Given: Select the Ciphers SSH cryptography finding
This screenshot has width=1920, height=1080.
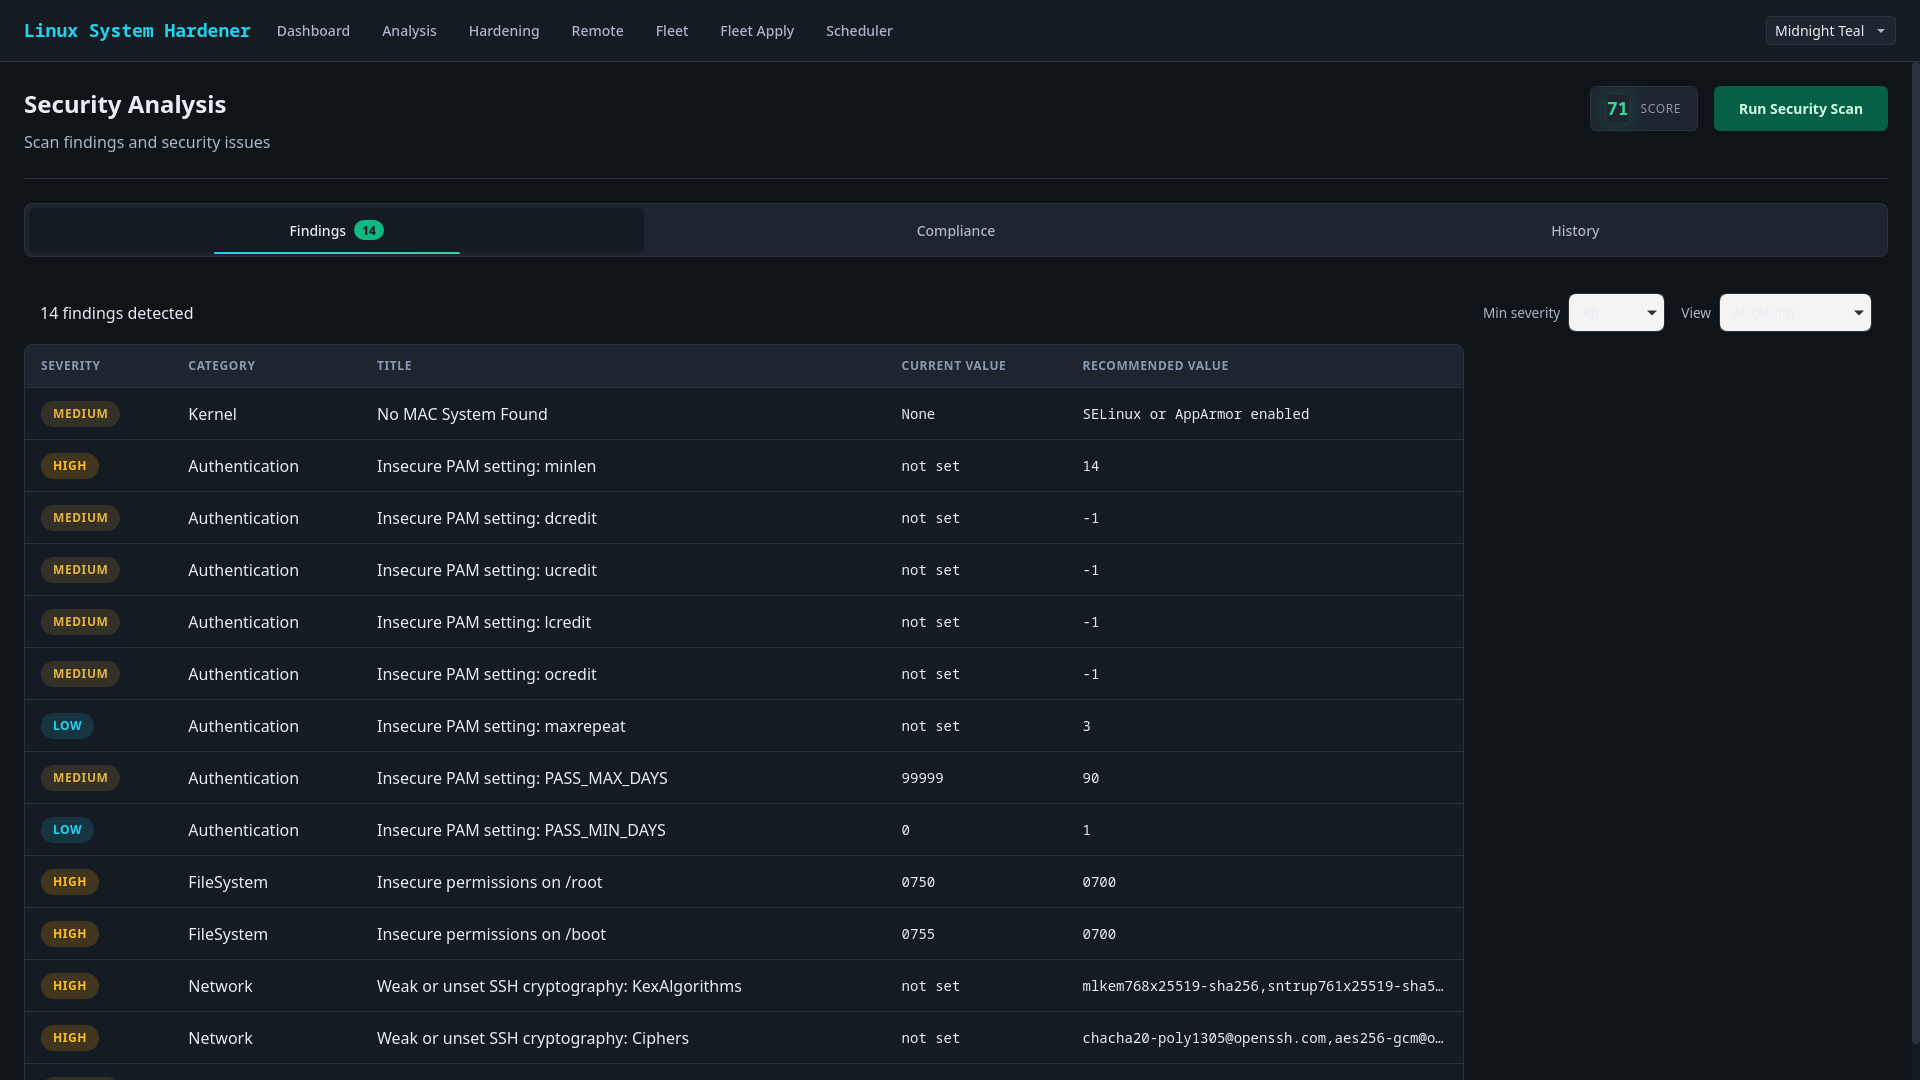Looking at the screenshot, I should point(744,1038).
